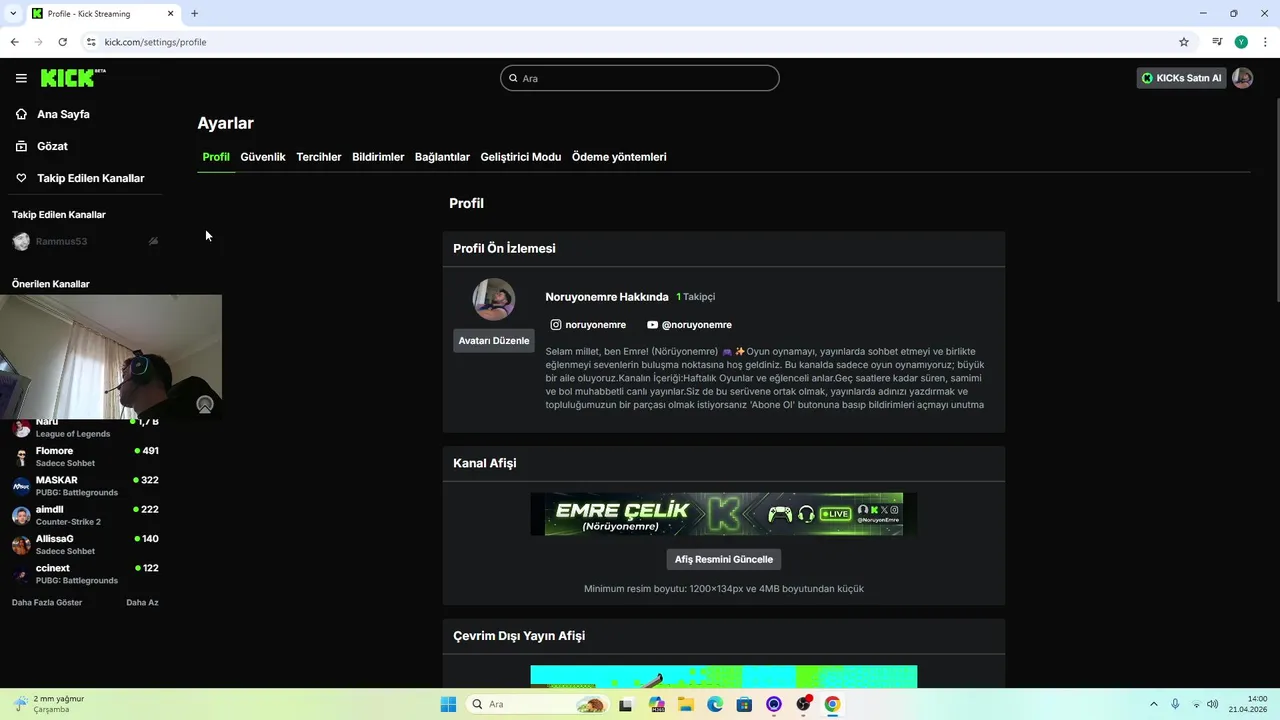This screenshot has width=1280, height=720.
Task: Click the Gözat browse icon
Action: pyautogui.click(x=21, y=146)
